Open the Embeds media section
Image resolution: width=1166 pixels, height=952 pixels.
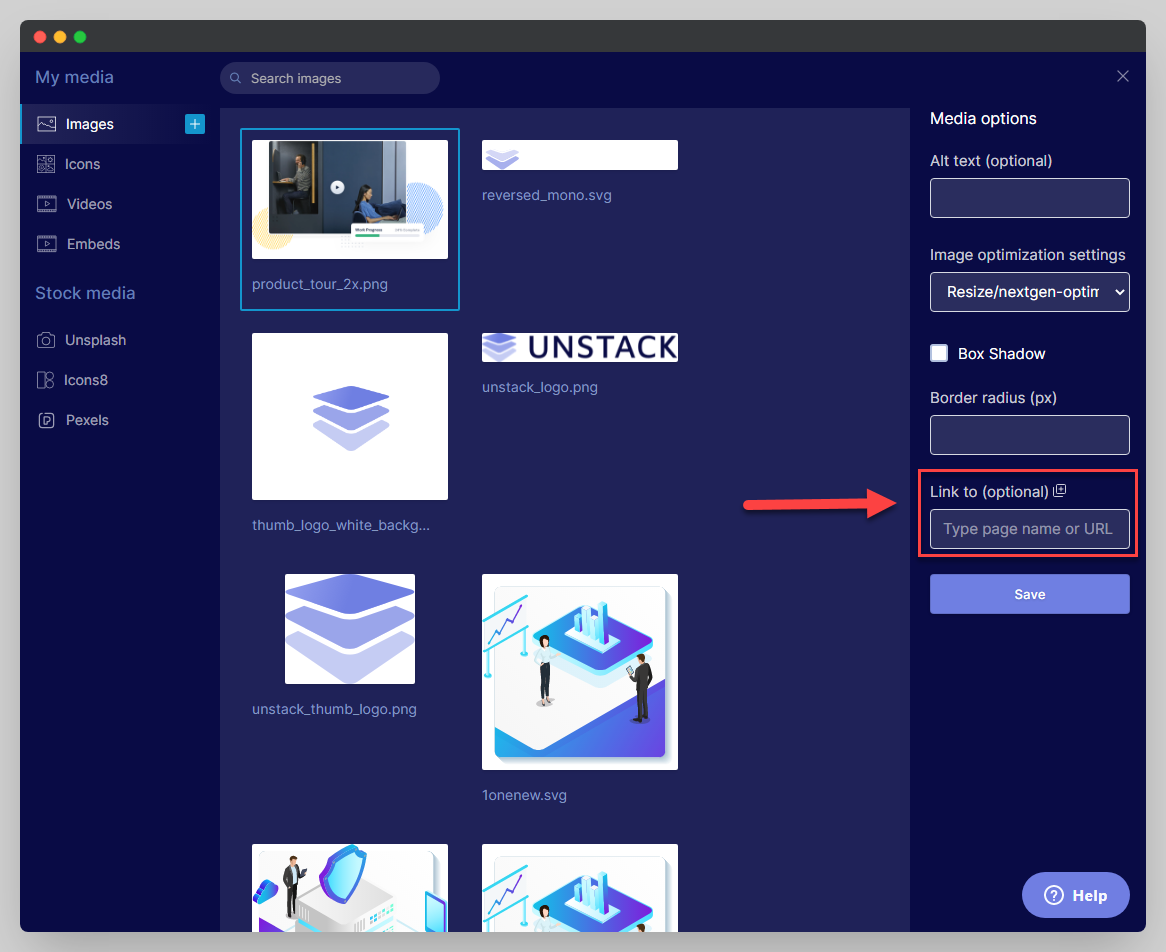point(91,243)
